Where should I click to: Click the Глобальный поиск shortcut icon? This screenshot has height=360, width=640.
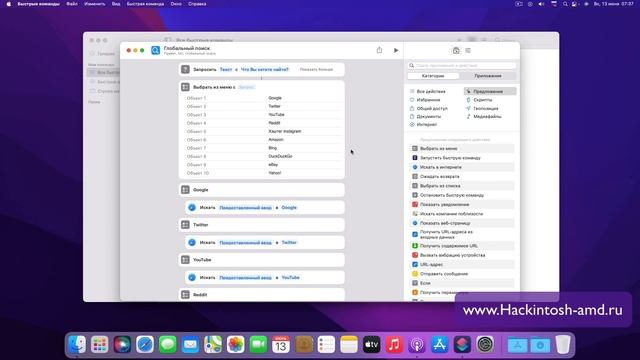click(x=156, y=50)
